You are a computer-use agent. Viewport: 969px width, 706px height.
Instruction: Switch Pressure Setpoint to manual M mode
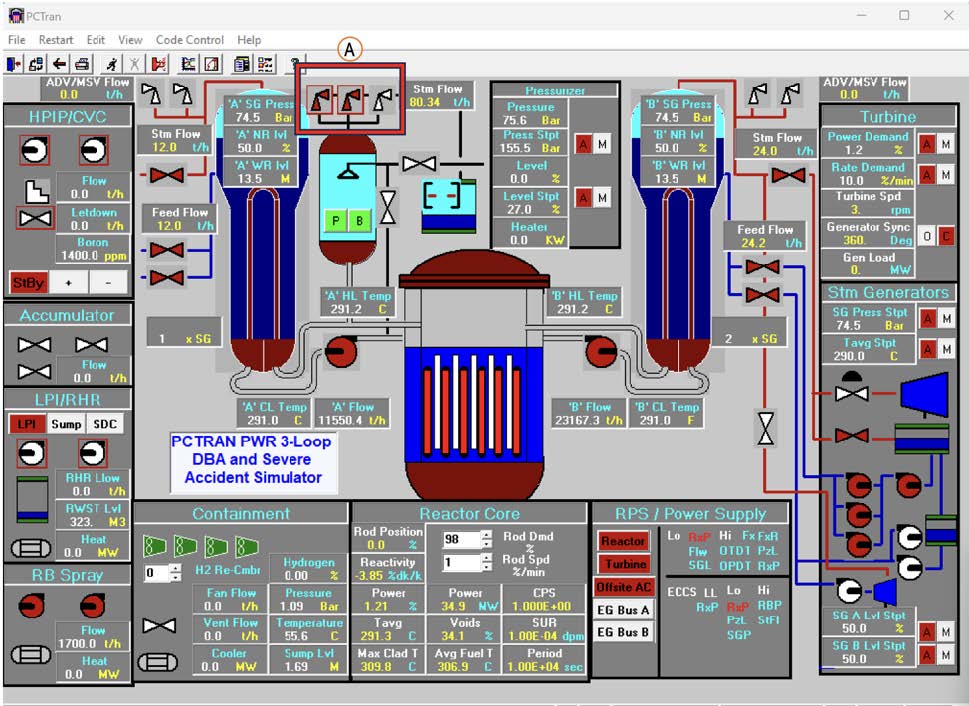pyautogui.click(x=602, y=144)
